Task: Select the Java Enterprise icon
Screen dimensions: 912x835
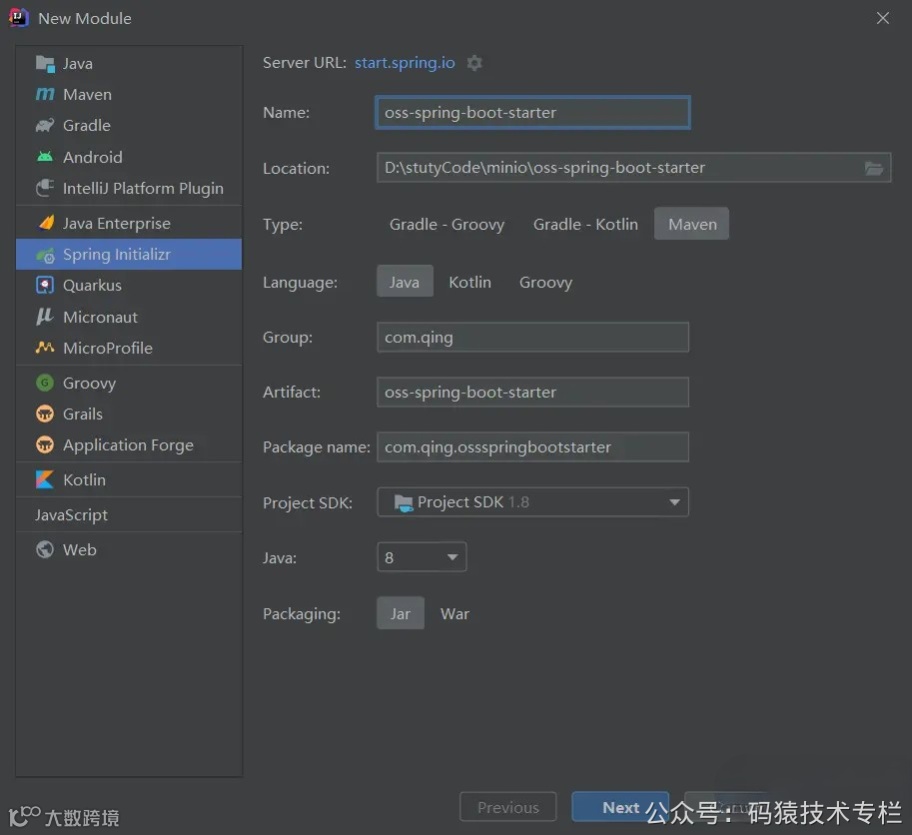Action: pos(46,223)
